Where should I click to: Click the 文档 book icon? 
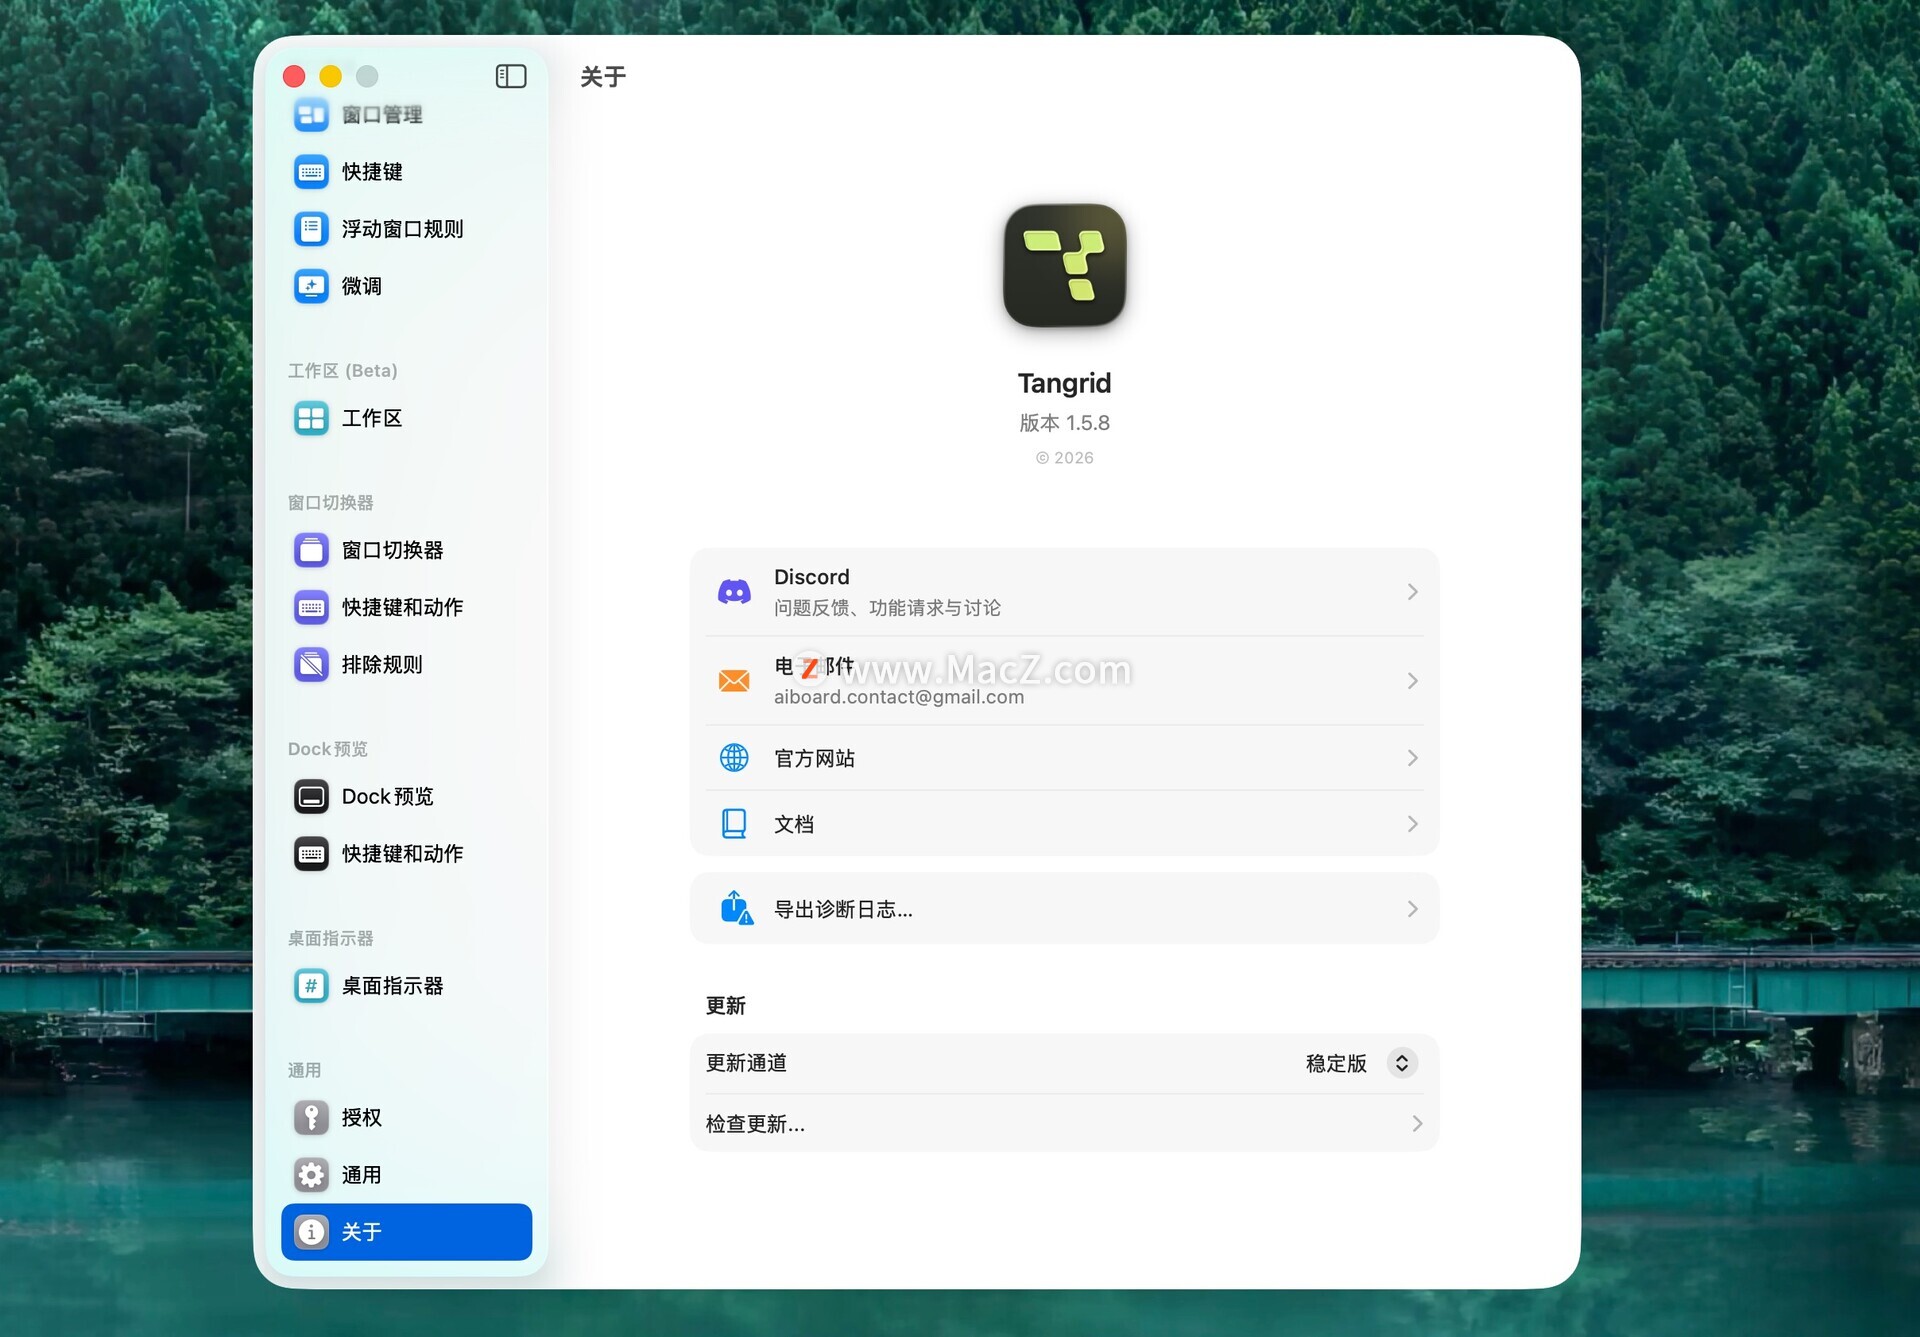pos(734,824)
